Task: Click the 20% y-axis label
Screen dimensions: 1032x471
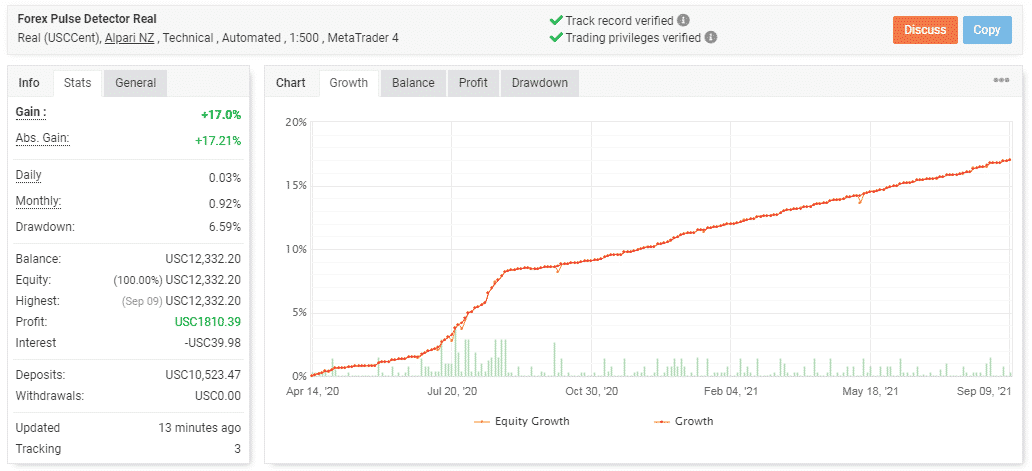Action: coord(296,122)
